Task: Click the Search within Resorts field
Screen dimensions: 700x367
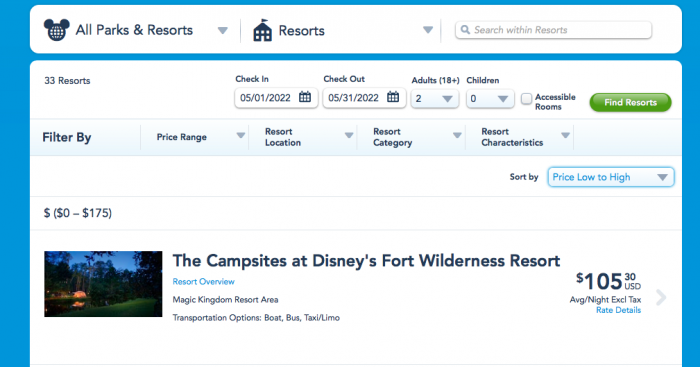Action: coord(553,30)
